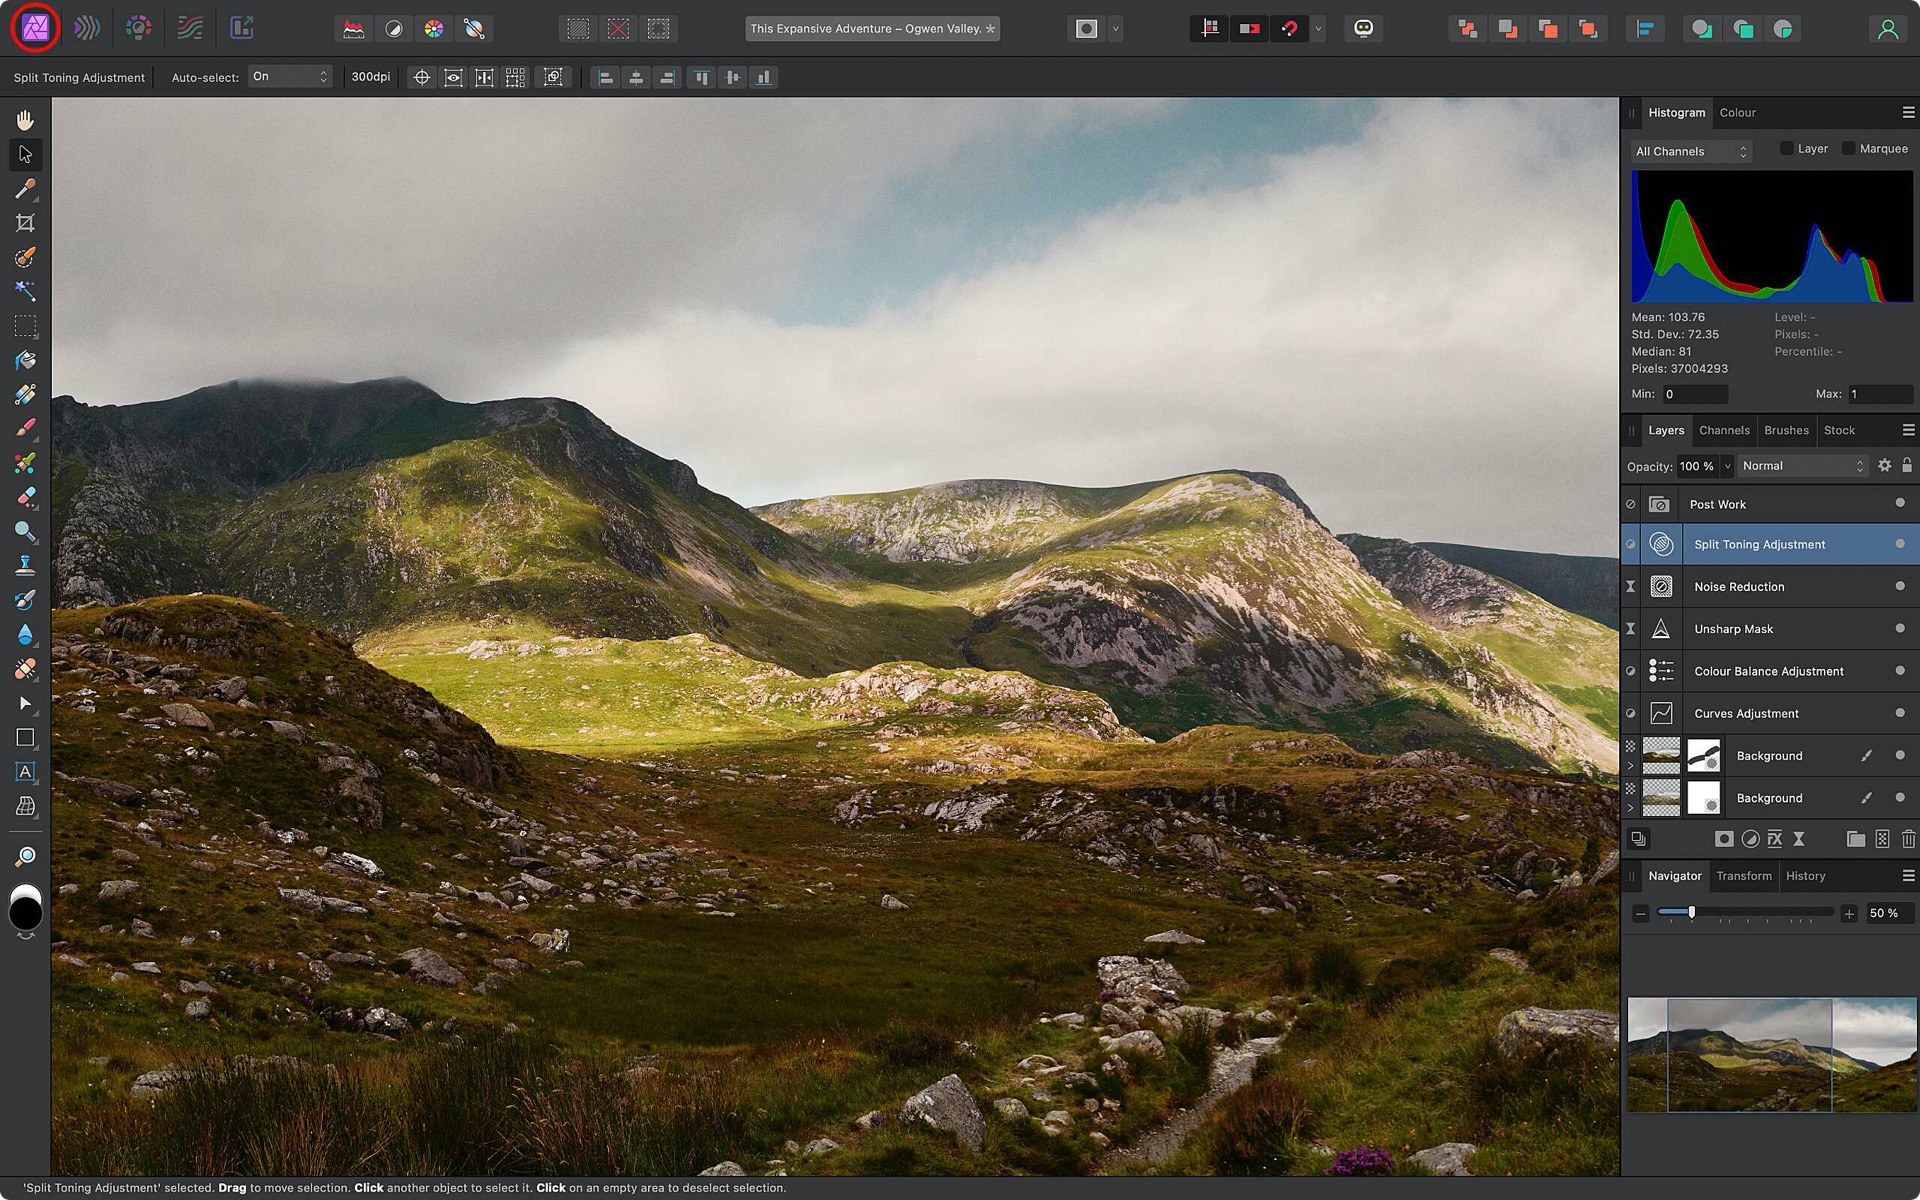
Task: Enable the Marquee histogram checkbox
Action: 1848,149
